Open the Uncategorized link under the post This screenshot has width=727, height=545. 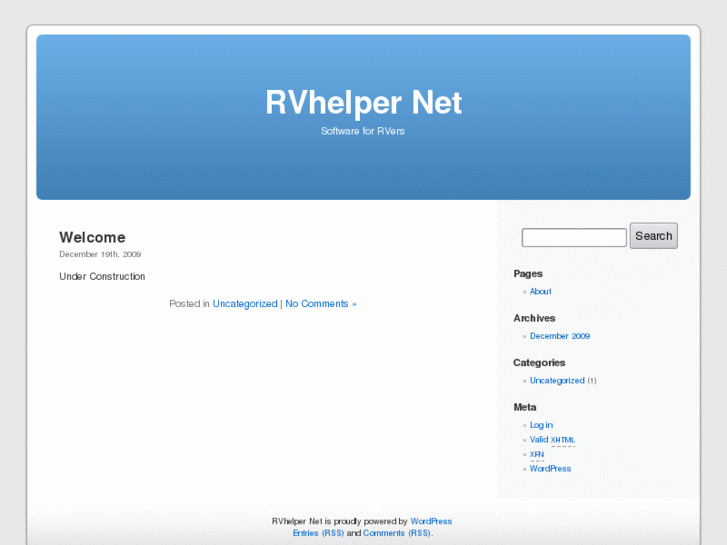(x=245, y=304)
